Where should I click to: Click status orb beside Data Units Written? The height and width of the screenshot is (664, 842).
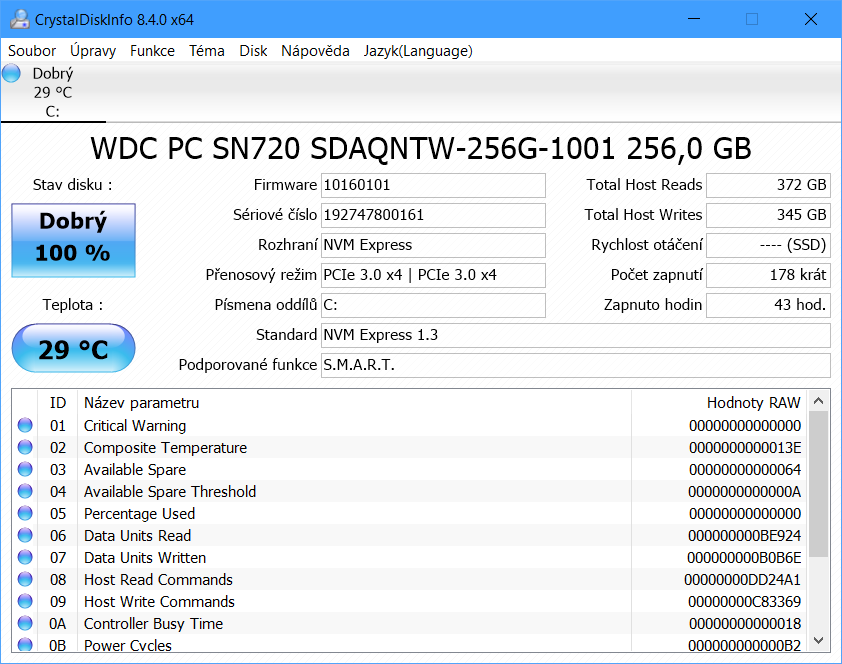coord(25,558)
